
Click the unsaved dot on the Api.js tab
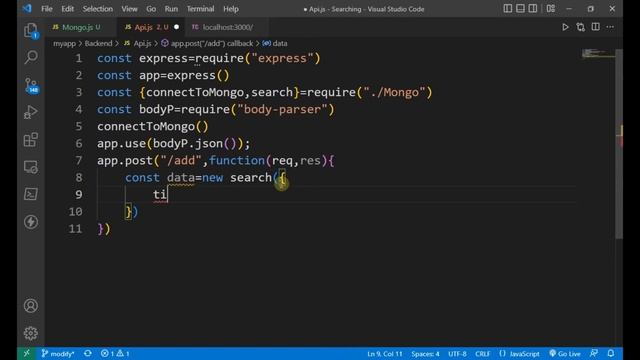[x=176, y=27]
